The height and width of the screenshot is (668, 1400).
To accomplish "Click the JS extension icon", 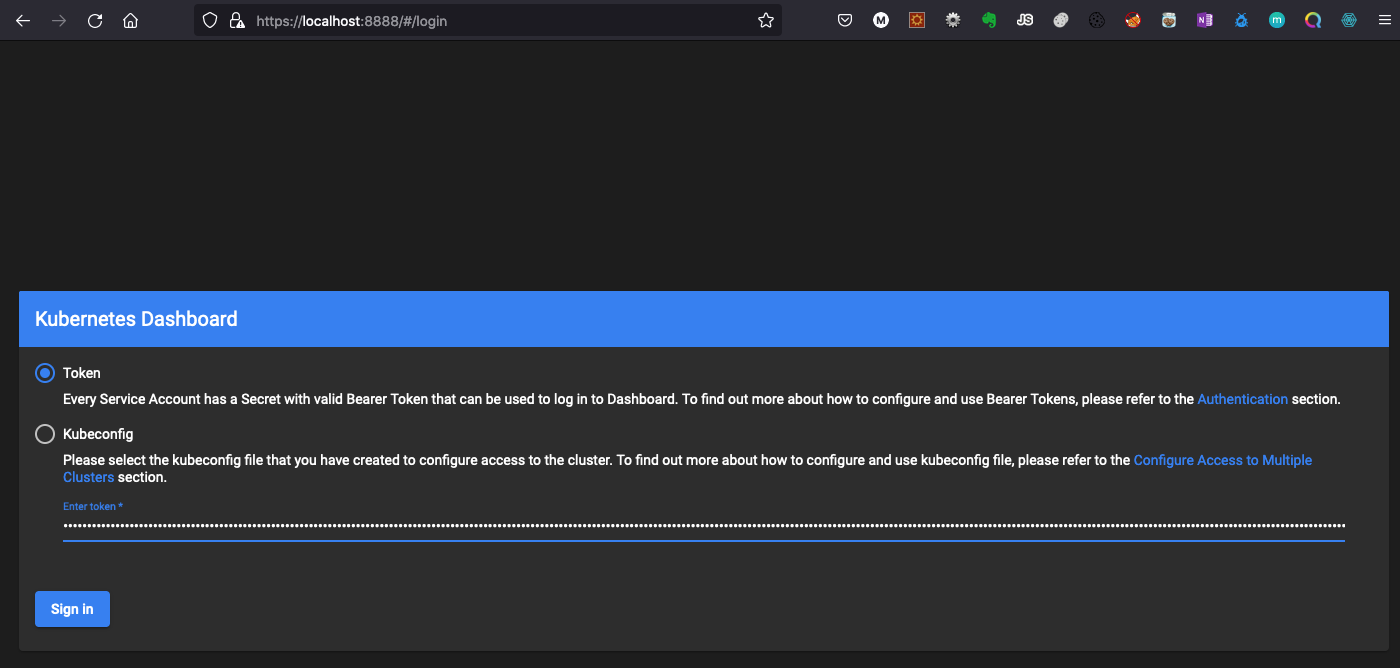I will click(x=1025, y=20).
